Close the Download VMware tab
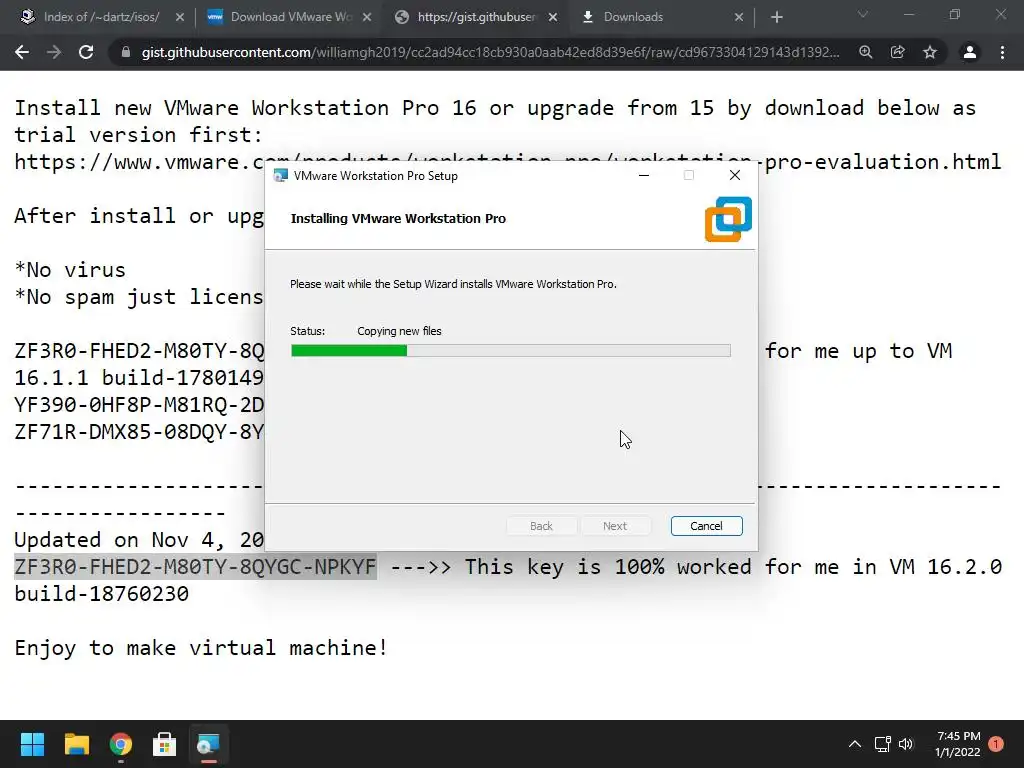The image size is (1024, 768). tap(367, 18)
